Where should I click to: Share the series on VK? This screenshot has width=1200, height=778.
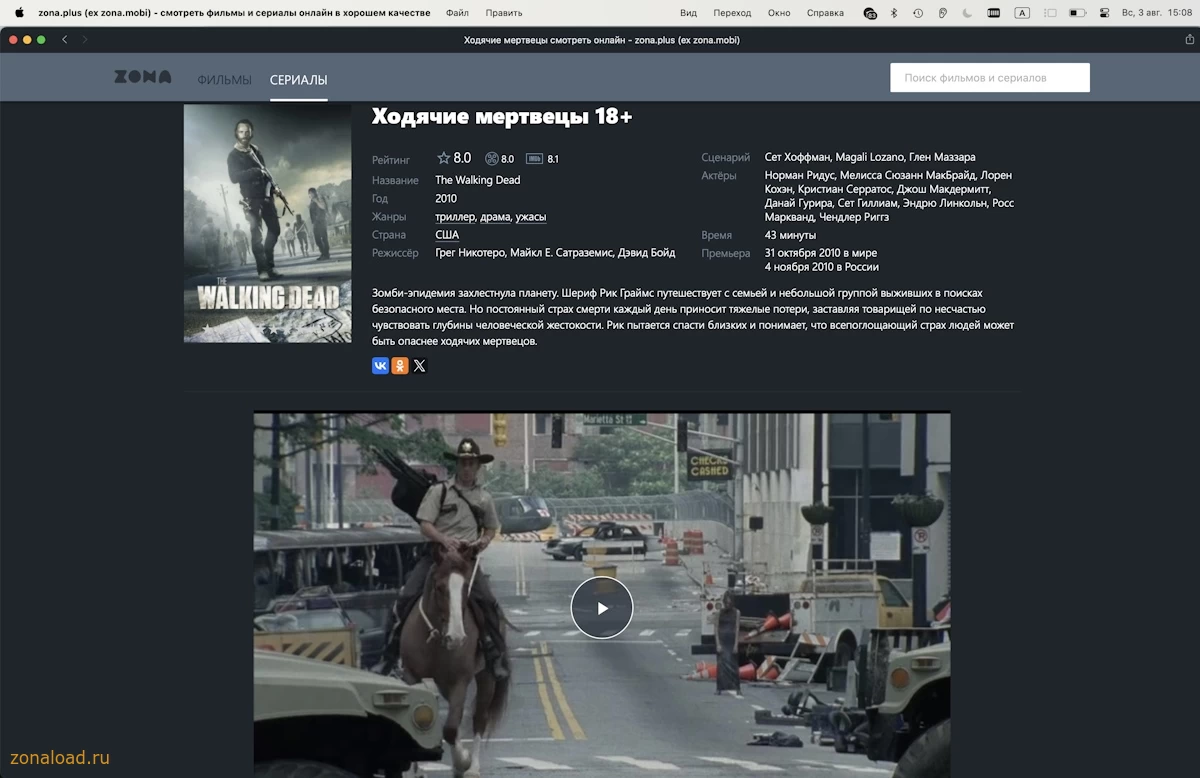[380, 366]
